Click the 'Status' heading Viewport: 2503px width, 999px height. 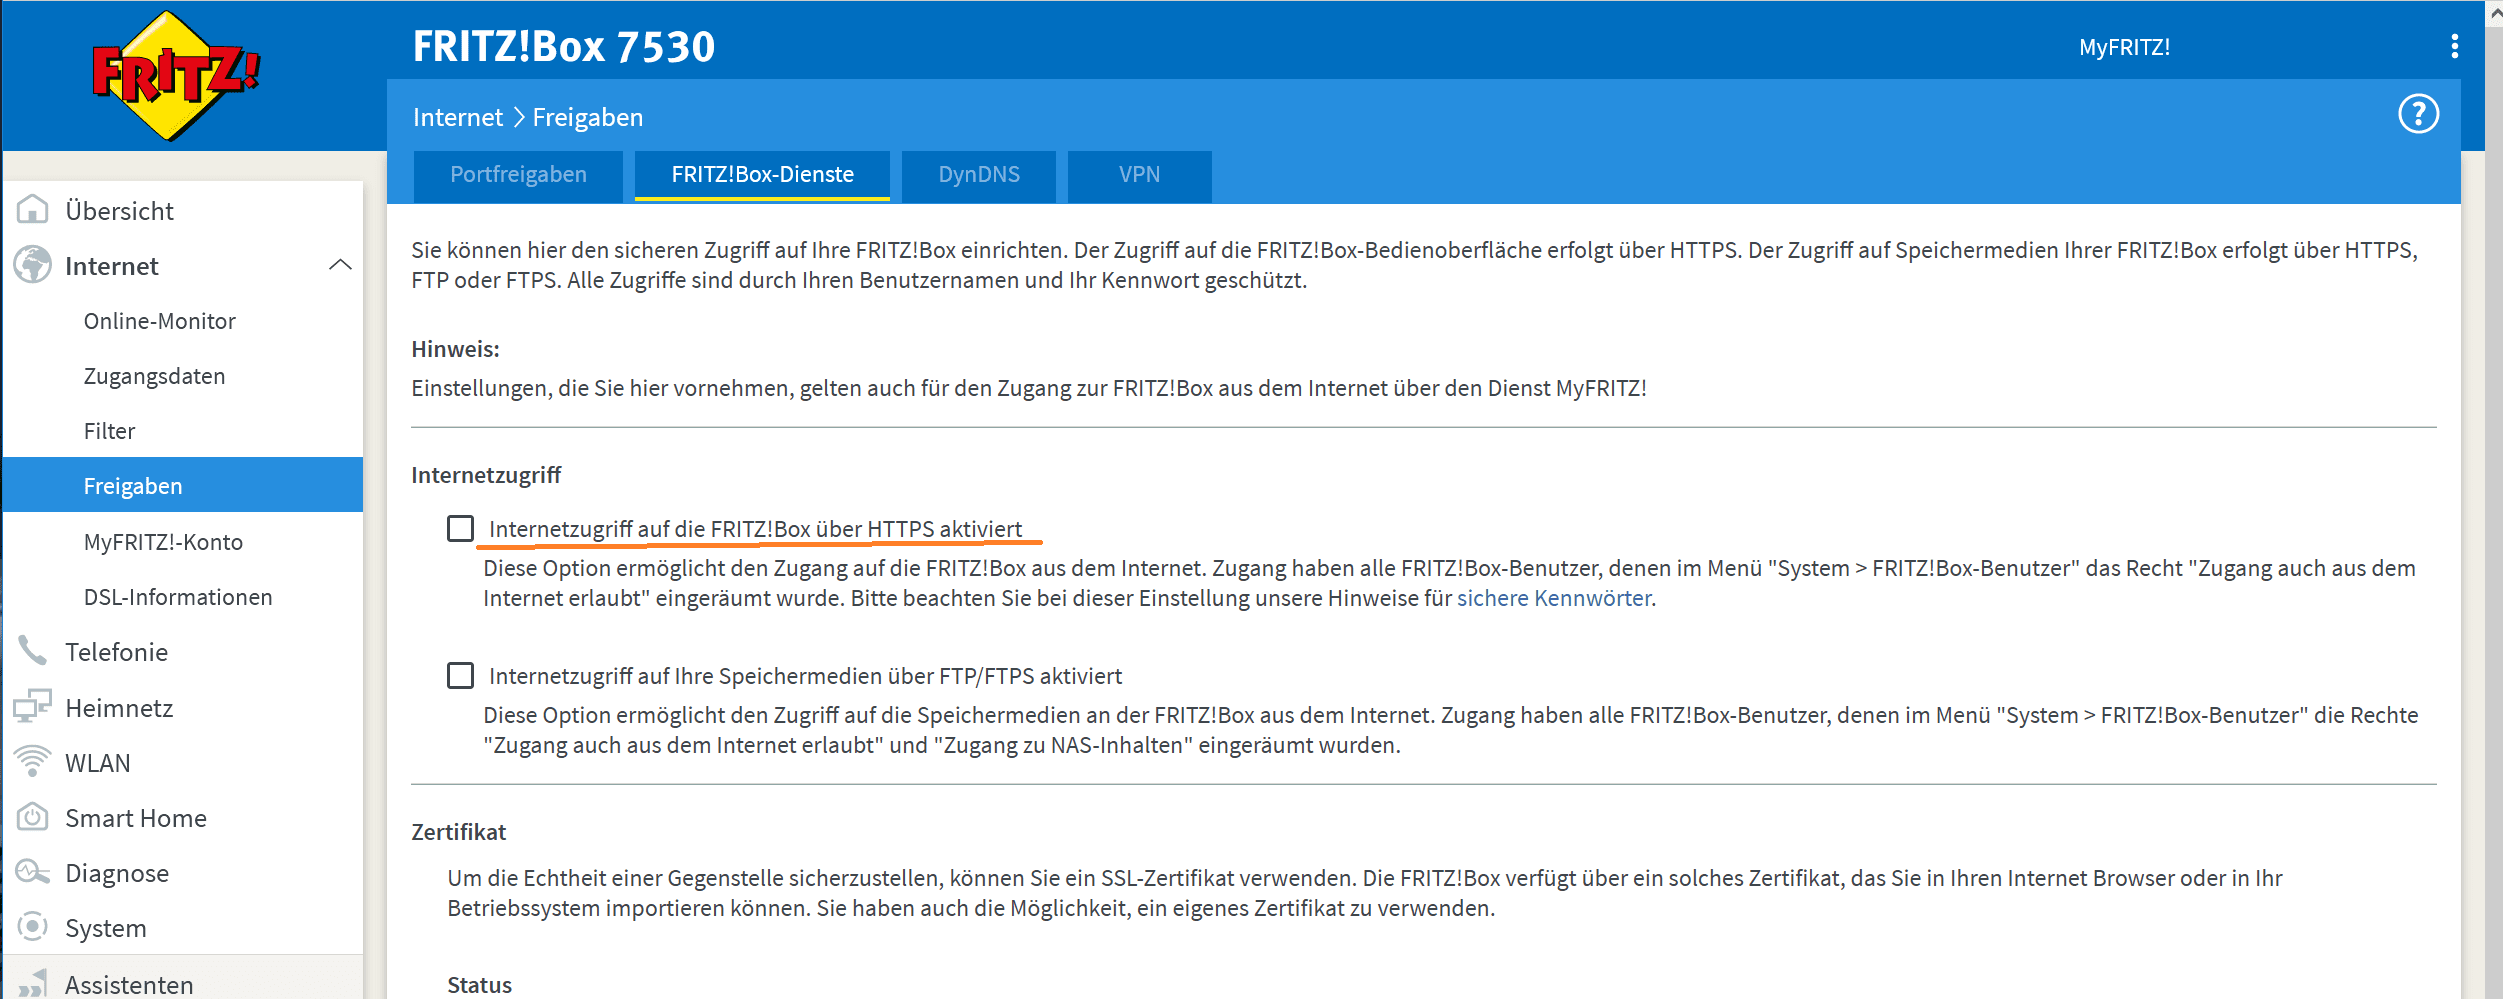479,985
